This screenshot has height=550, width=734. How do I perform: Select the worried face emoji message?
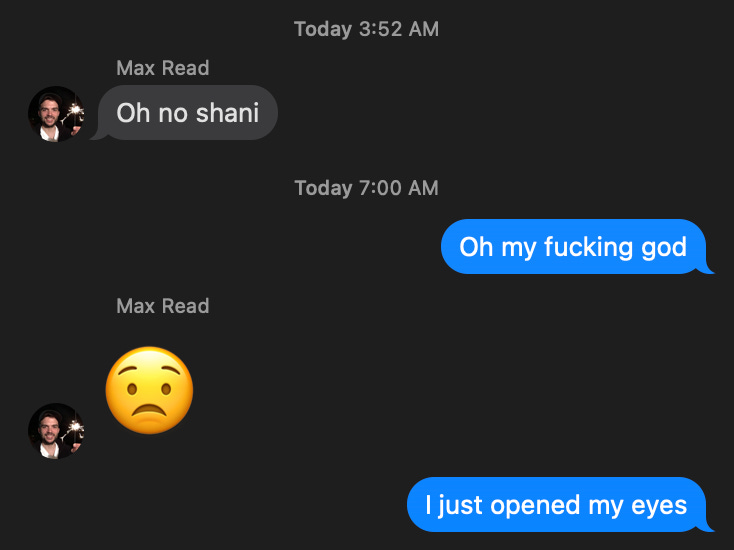coord(149,390)
